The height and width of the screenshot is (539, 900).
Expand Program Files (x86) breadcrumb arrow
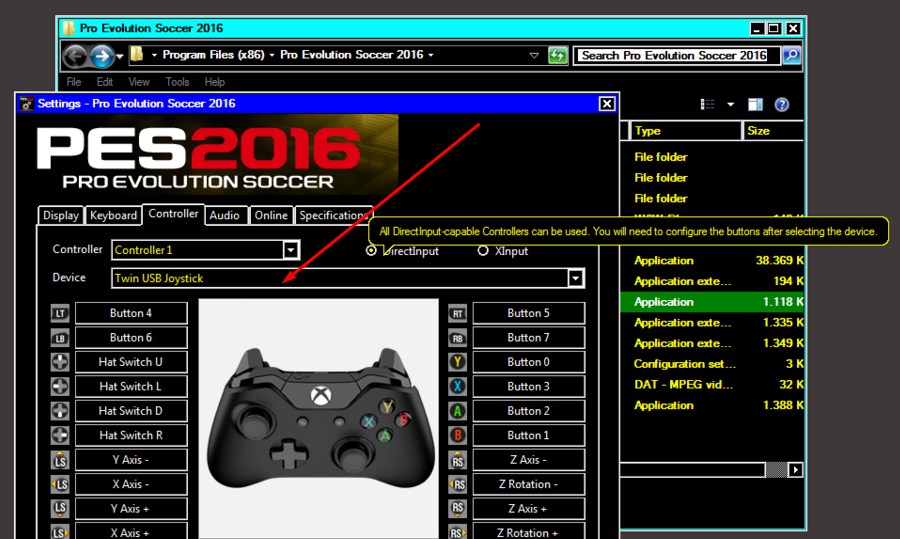point(272,55)
